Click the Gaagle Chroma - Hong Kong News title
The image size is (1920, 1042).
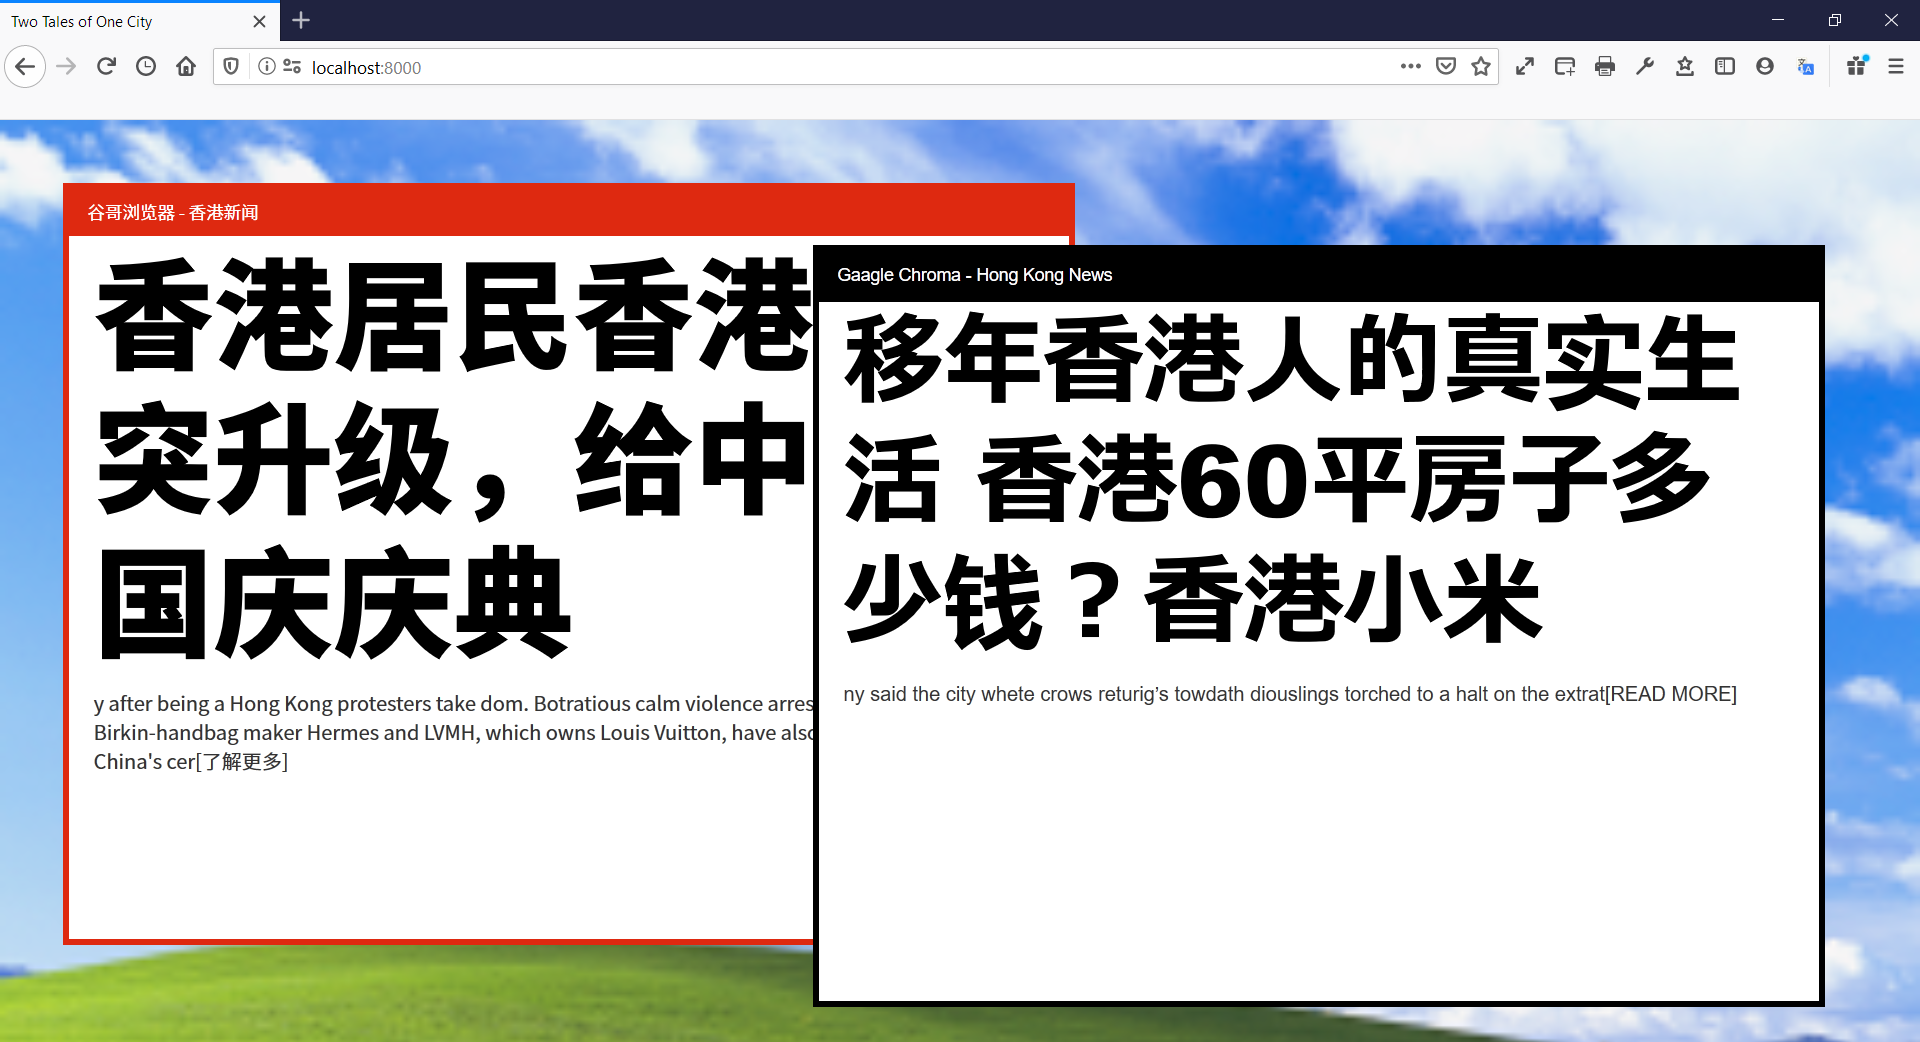pyautogui.click(x=975, y=275)
